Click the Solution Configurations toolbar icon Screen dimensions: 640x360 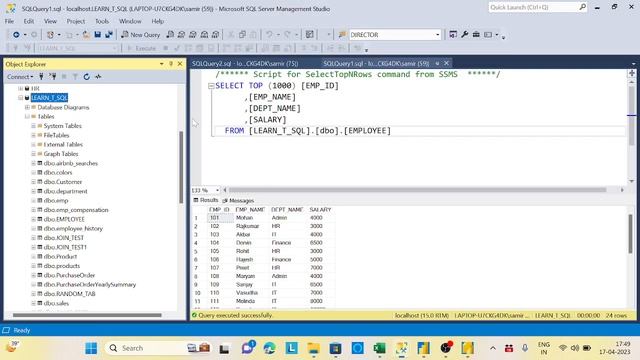[x=310, y=35]
